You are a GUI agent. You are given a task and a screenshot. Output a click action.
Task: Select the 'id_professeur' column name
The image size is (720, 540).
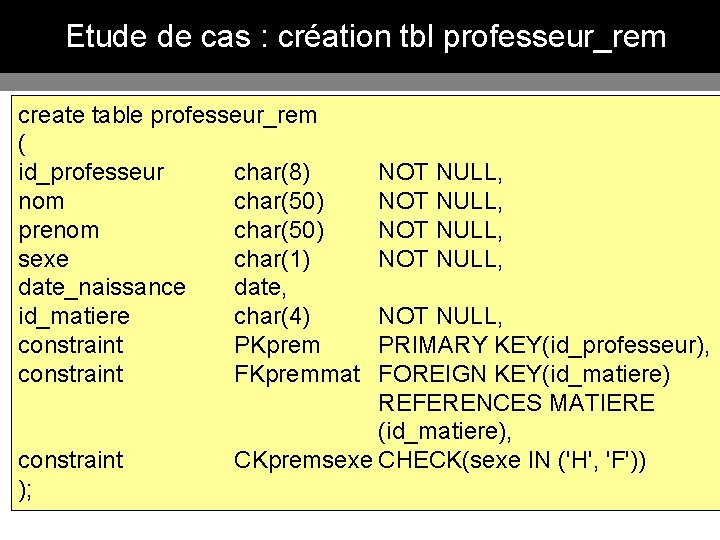[92, 172]
